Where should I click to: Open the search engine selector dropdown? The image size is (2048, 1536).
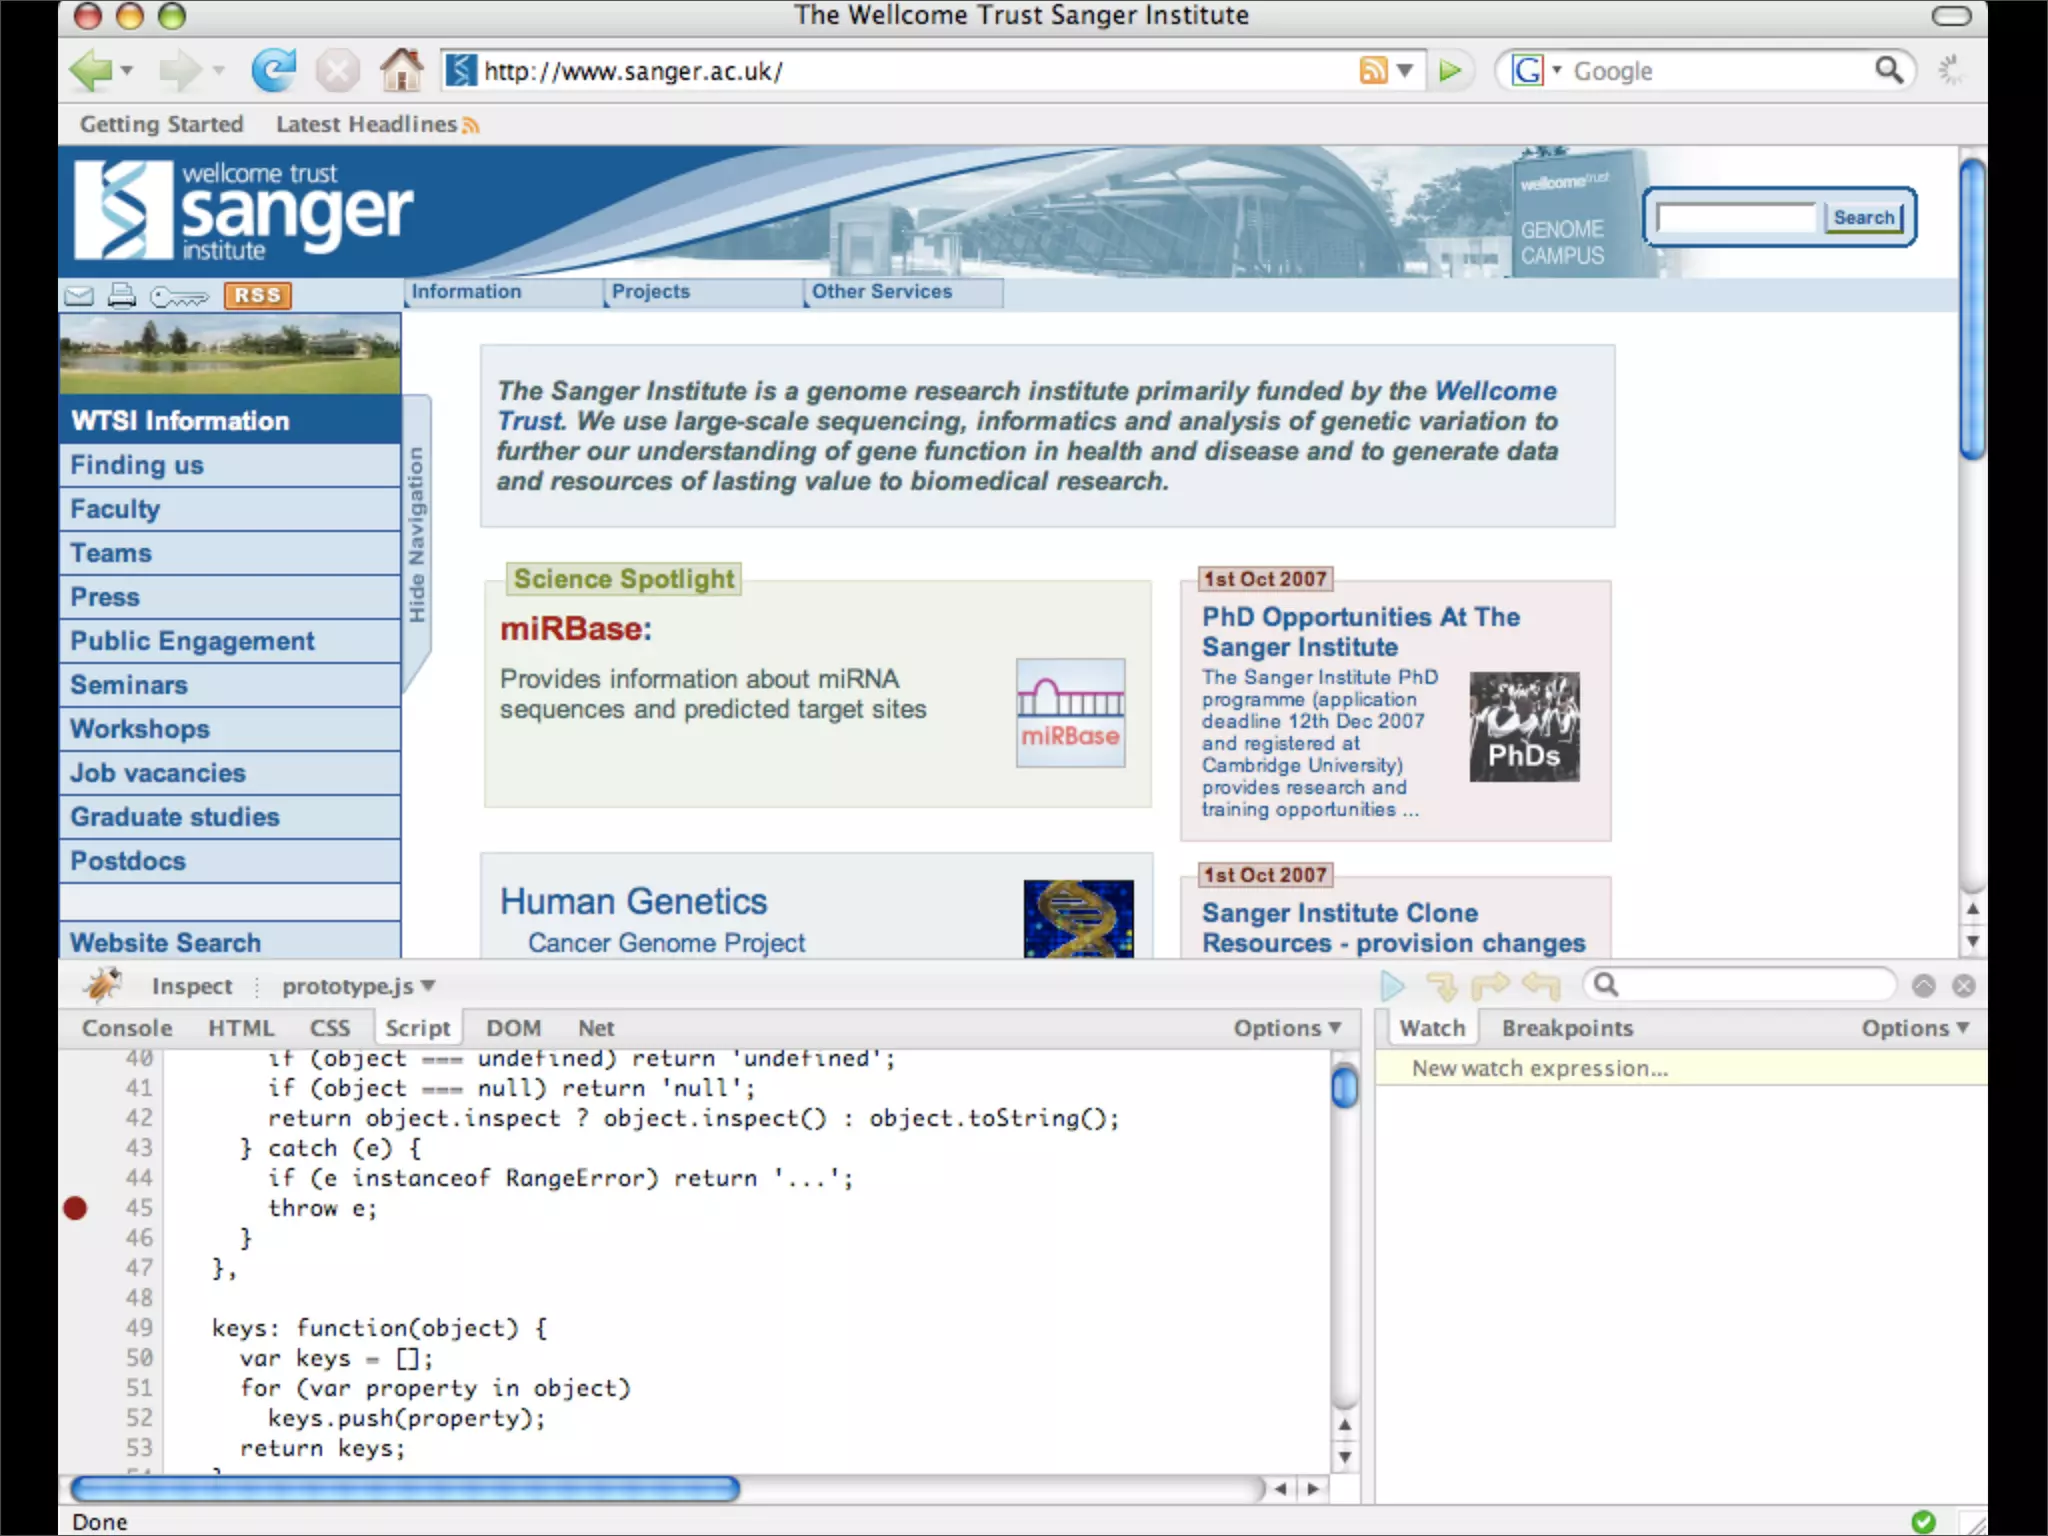[1556, 70]
